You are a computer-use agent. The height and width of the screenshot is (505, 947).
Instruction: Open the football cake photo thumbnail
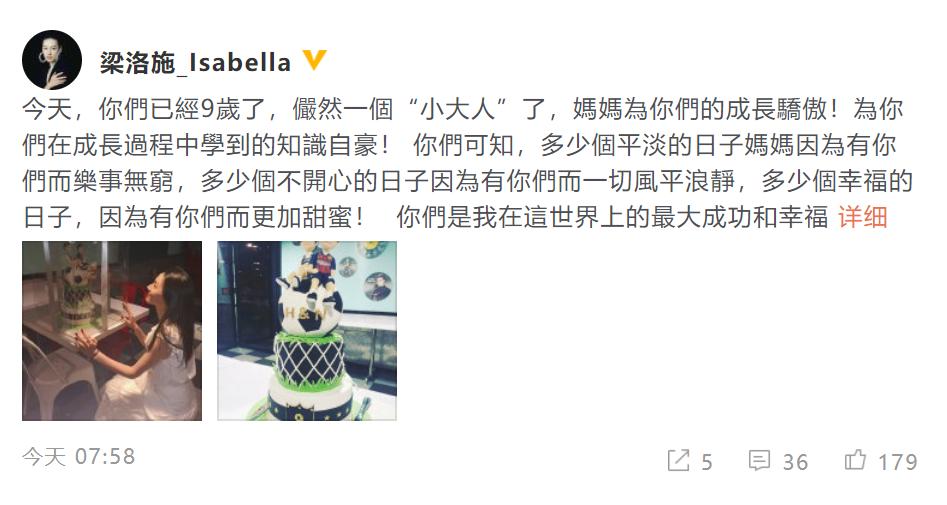coord(307,330)
